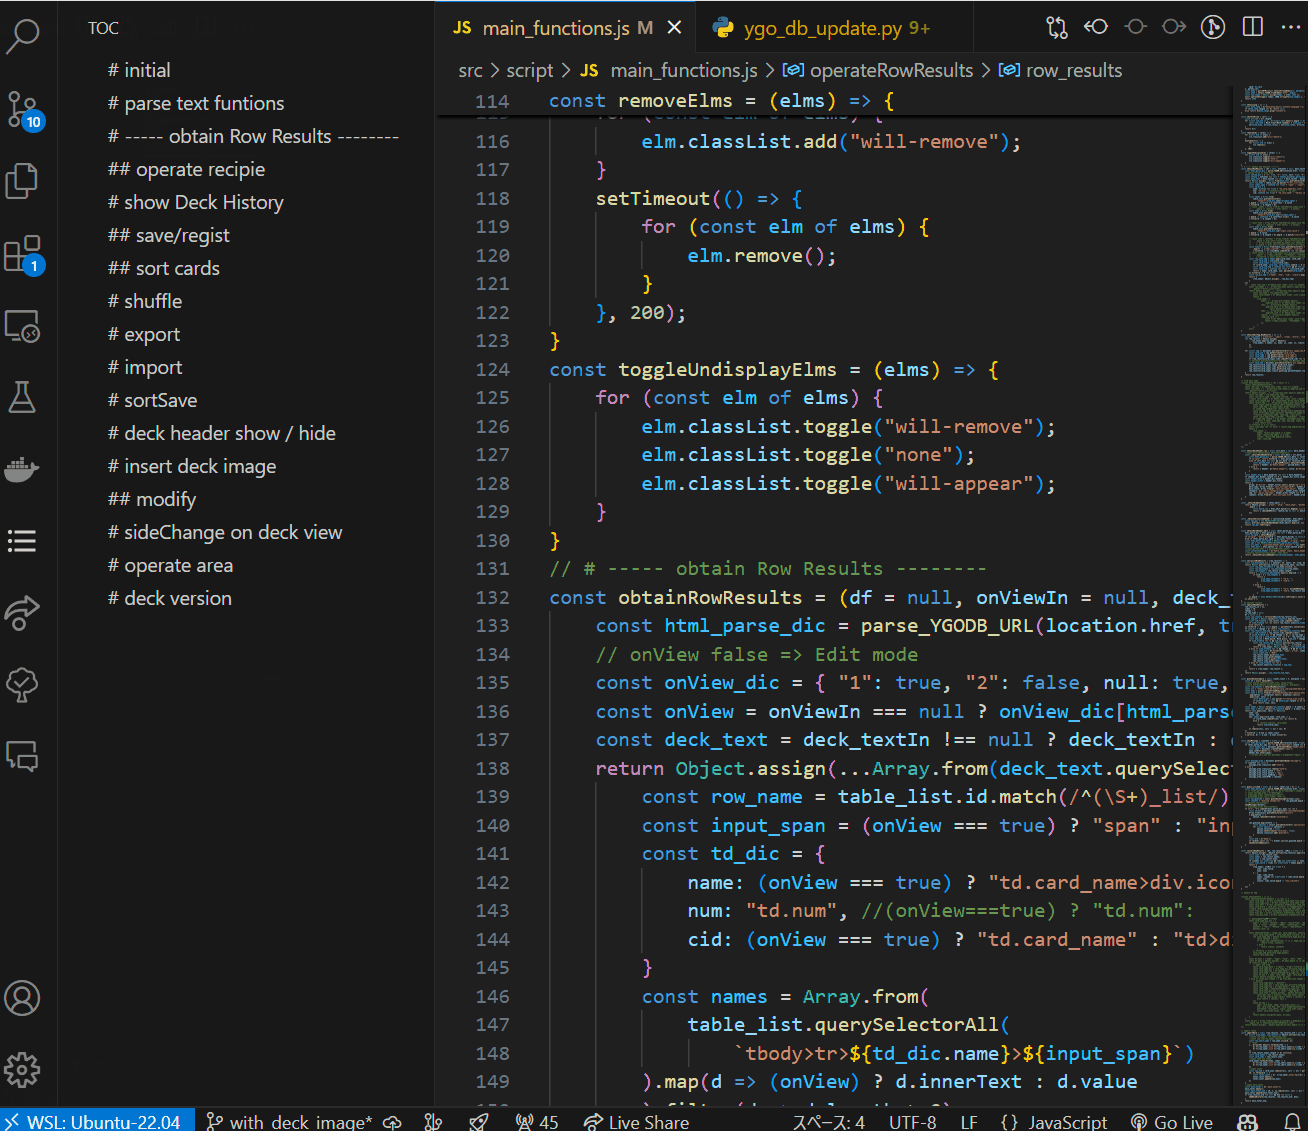Split the editor with the split icon
1308x1131 pixels.
[1252, 27]
